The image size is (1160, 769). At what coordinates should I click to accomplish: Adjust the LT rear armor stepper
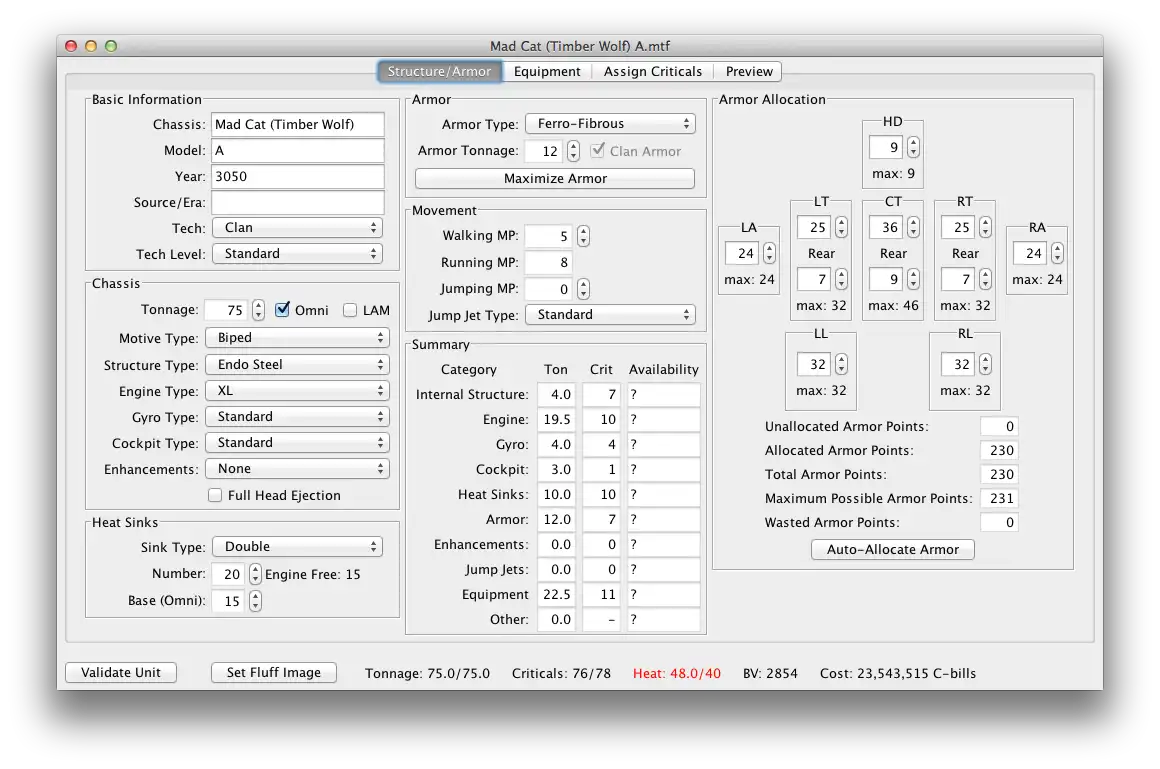tap(841, 279)
